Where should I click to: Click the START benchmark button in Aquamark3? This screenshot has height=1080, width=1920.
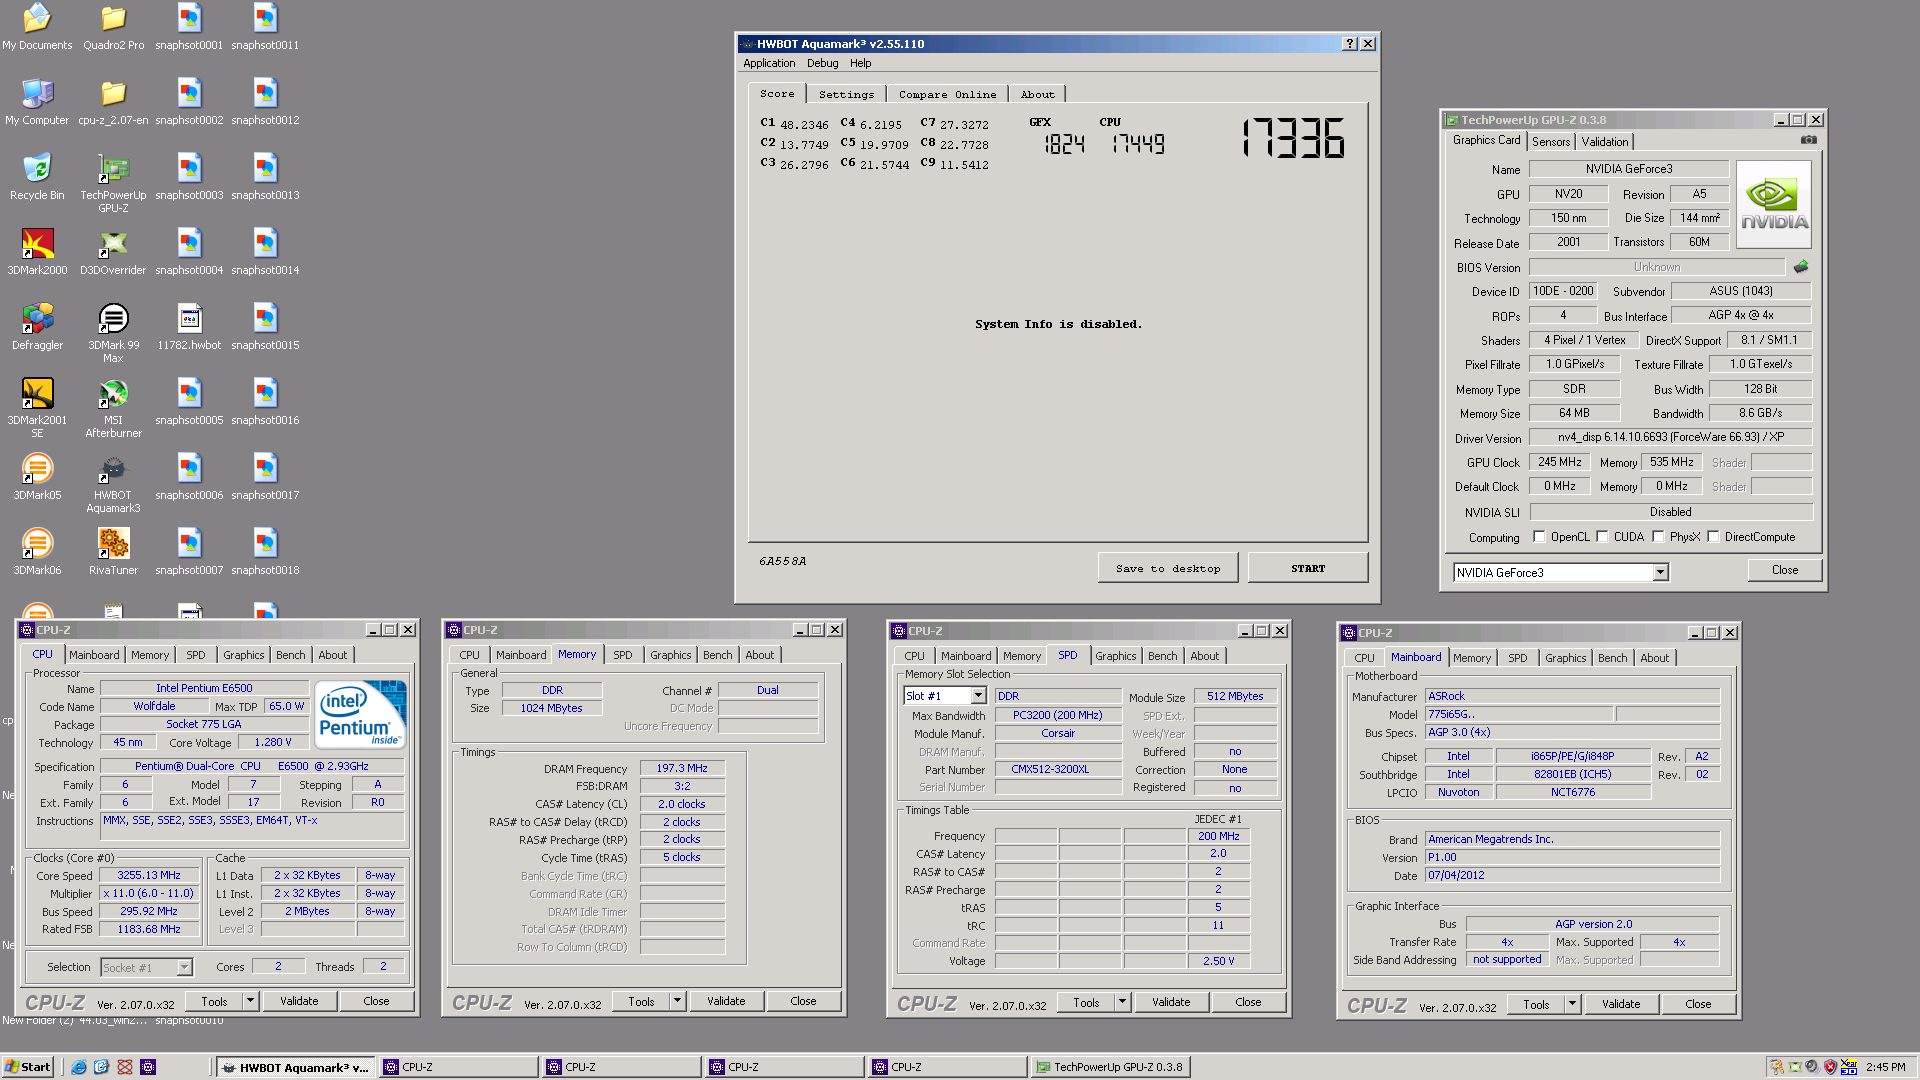pyautogui.click(x=1308, y=568)
